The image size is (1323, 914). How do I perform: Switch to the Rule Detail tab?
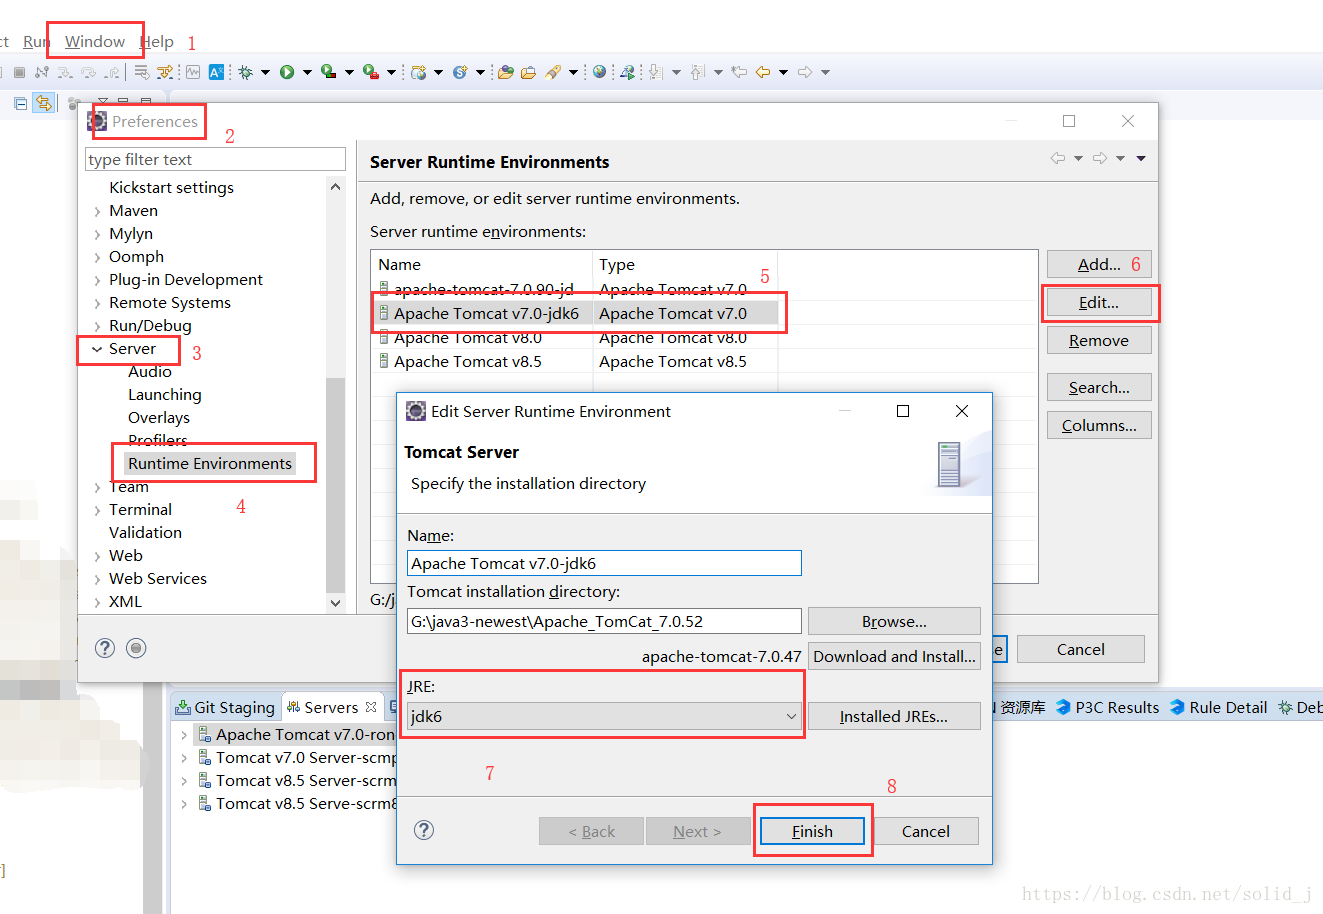tap(1218, 707)
